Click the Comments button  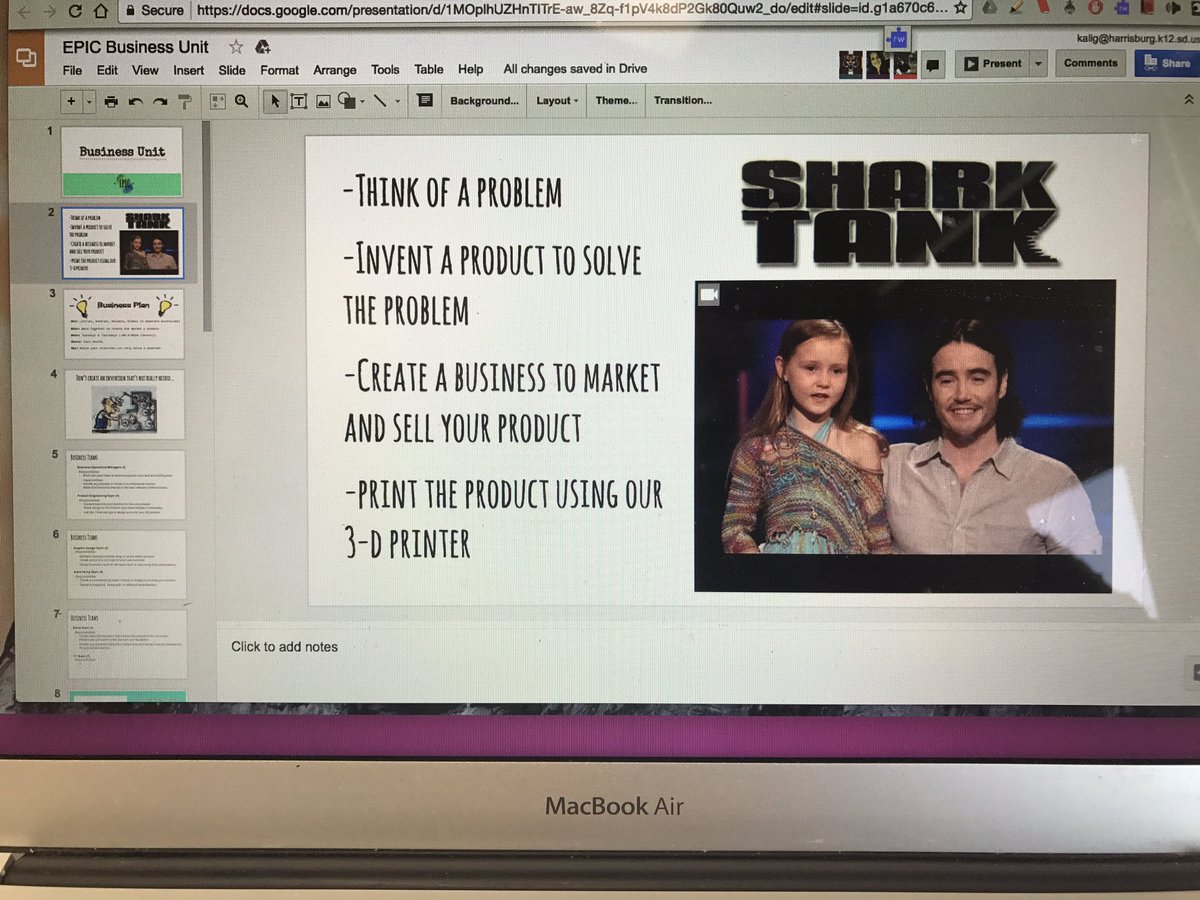point(1090,63)
